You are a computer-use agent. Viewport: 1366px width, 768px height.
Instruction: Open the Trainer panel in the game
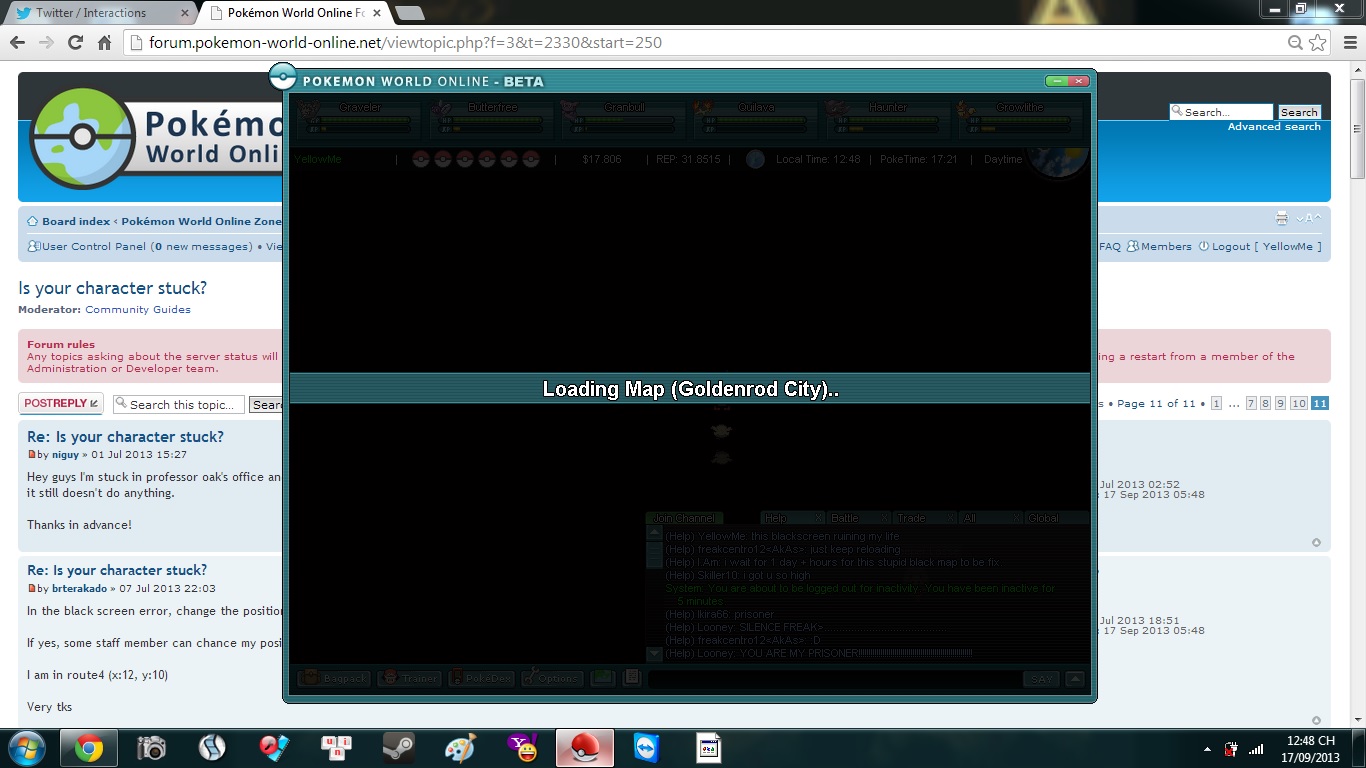point(410,678)
